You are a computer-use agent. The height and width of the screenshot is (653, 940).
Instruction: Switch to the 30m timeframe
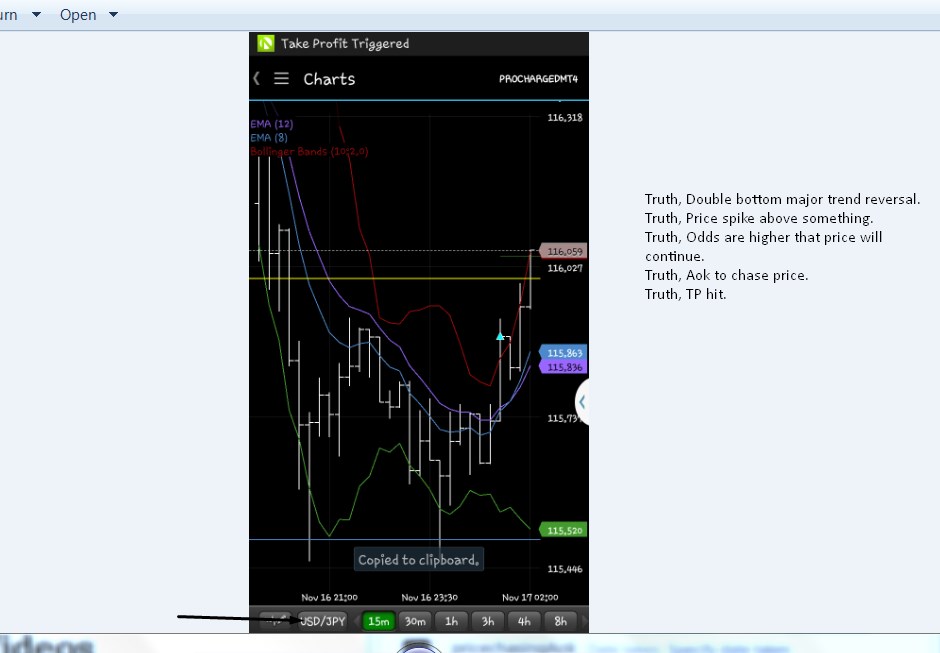click(x=415, y=621)
